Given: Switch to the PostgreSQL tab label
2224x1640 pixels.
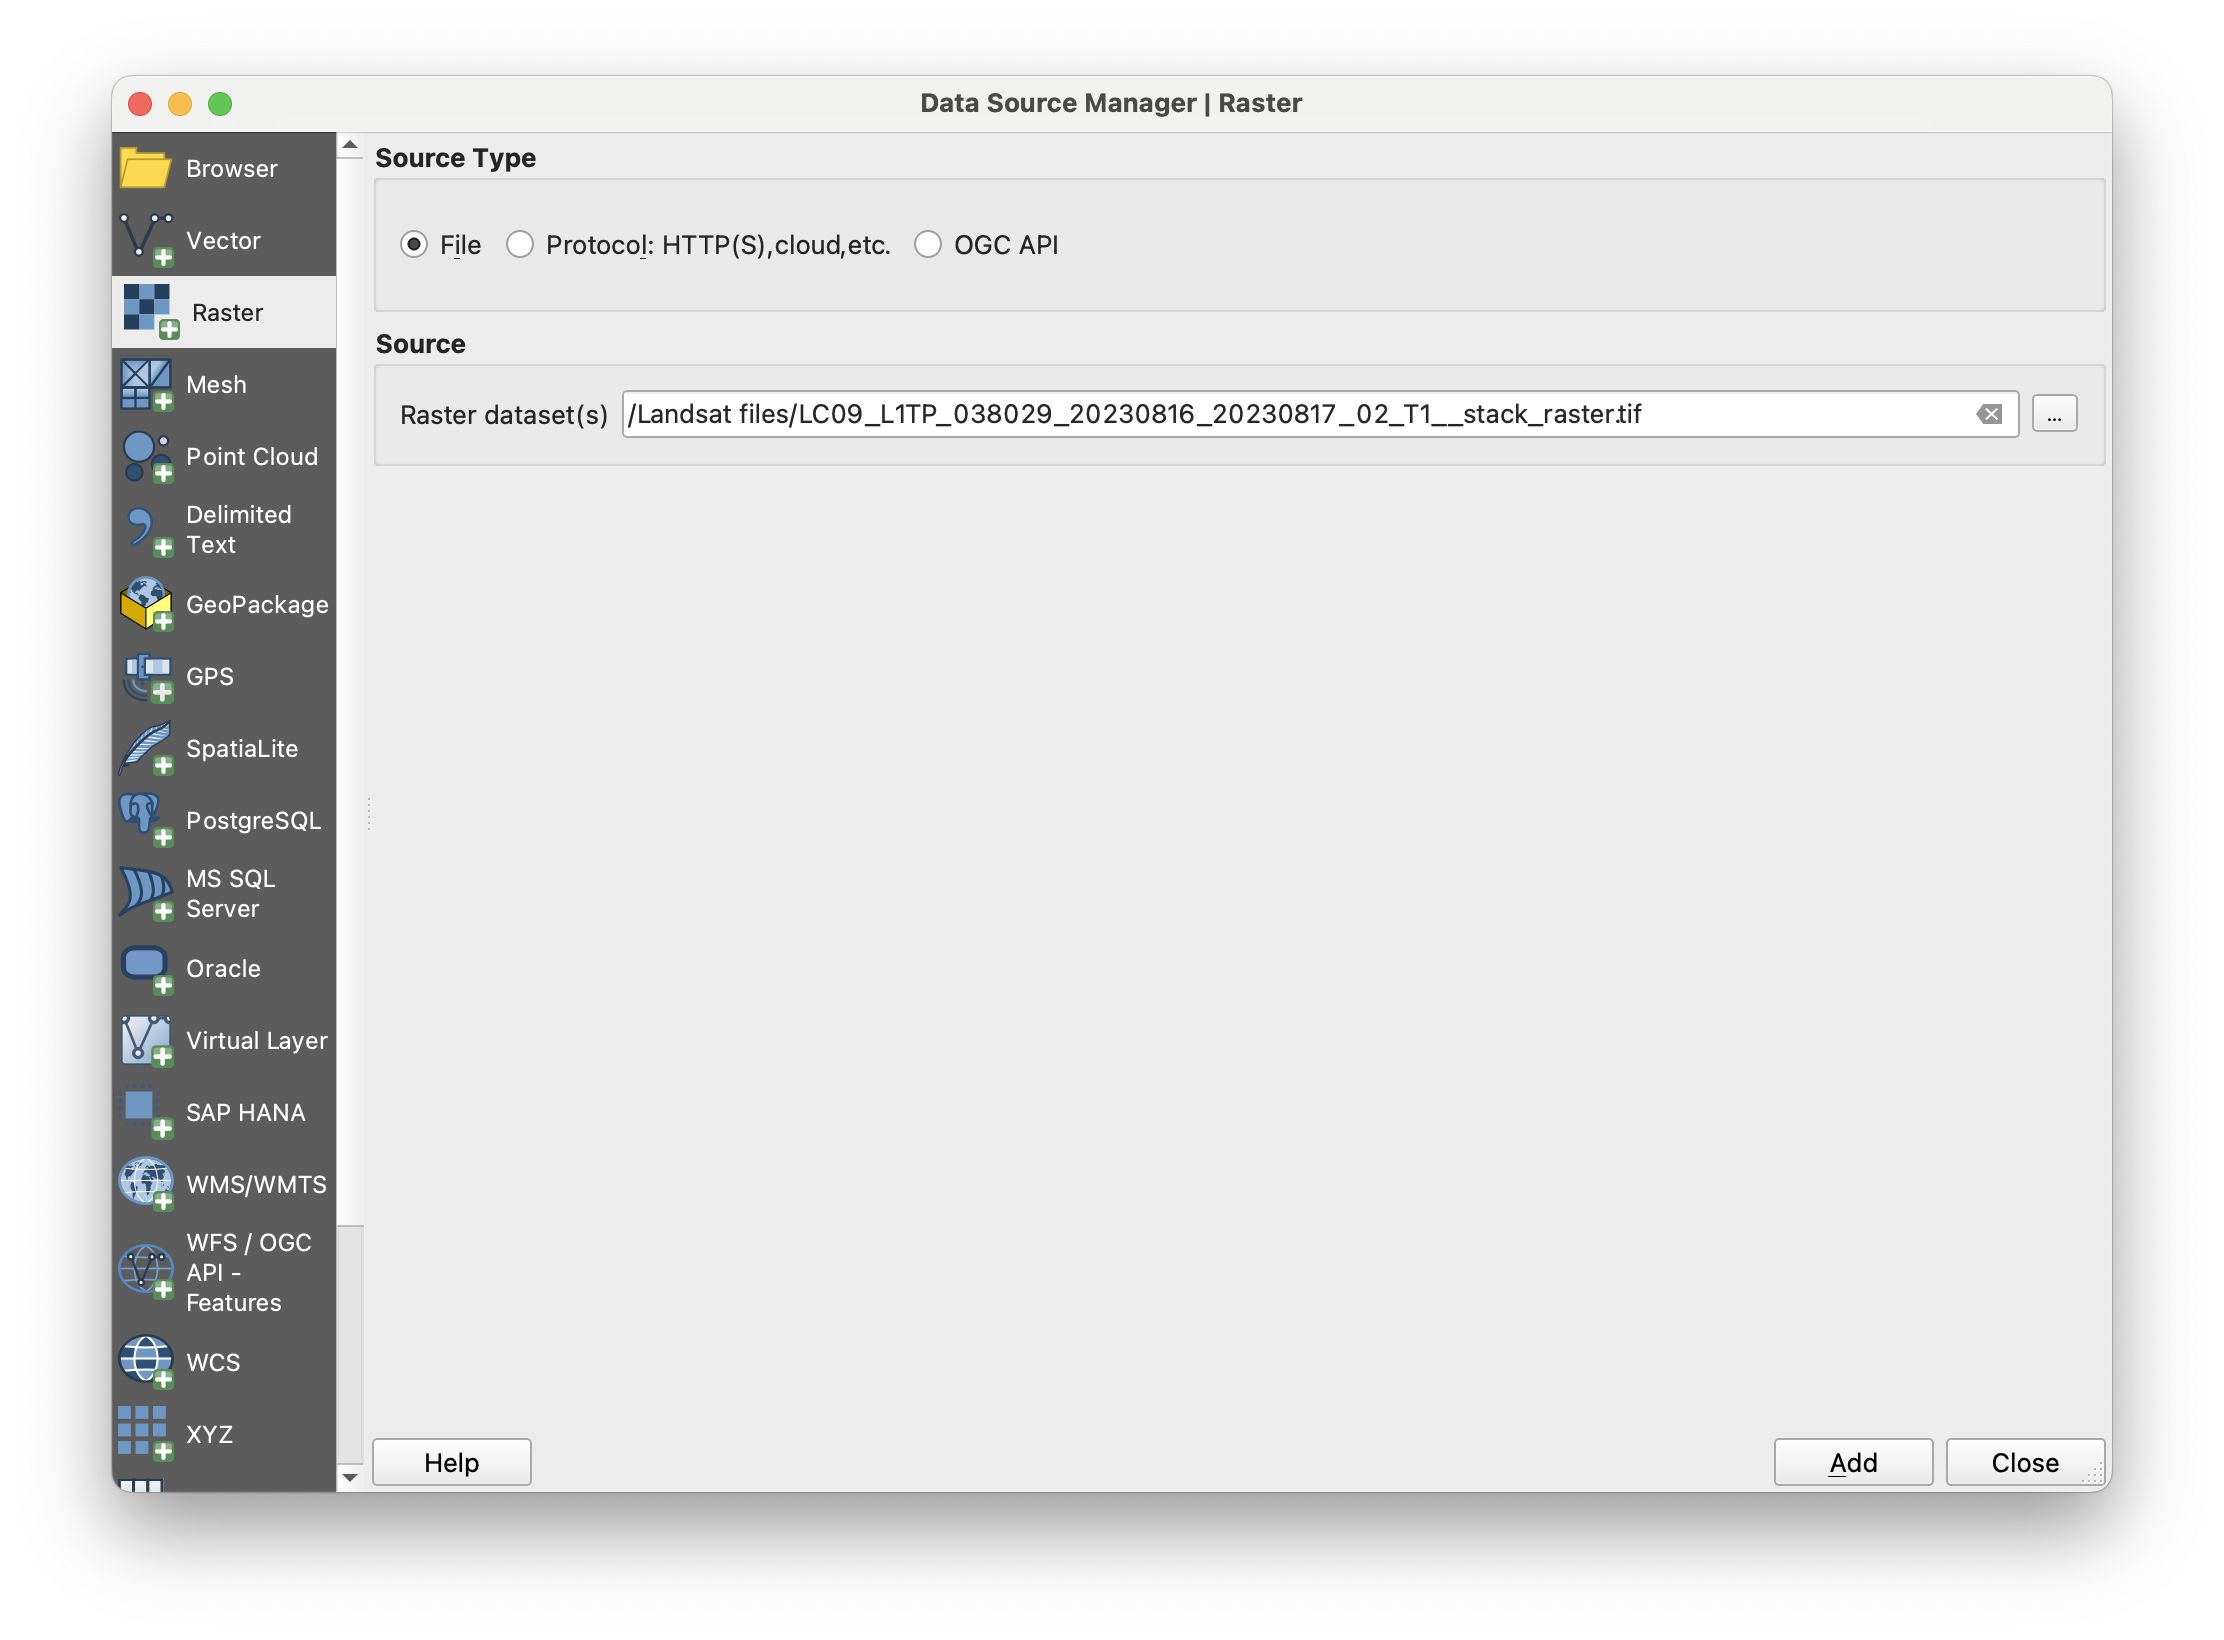Looking at the screenshot, I should (x=254, y=820).
